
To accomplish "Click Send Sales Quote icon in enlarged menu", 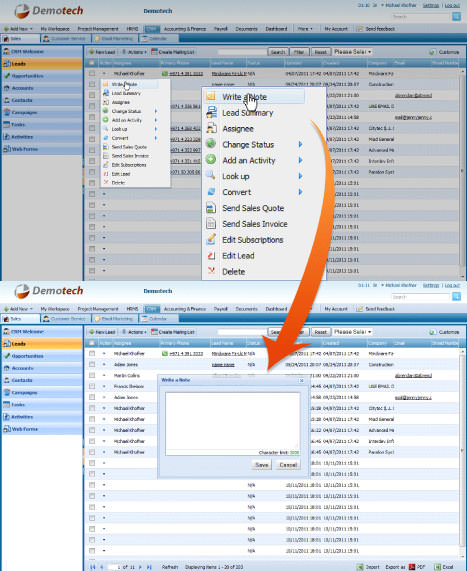I will coord(211,208).
